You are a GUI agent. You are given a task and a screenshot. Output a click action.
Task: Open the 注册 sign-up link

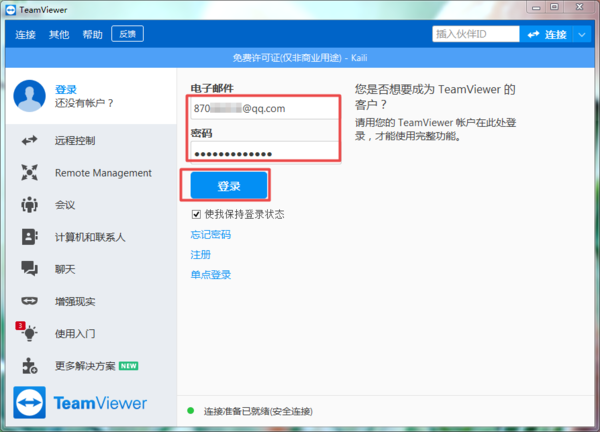[x=200, y=255]
